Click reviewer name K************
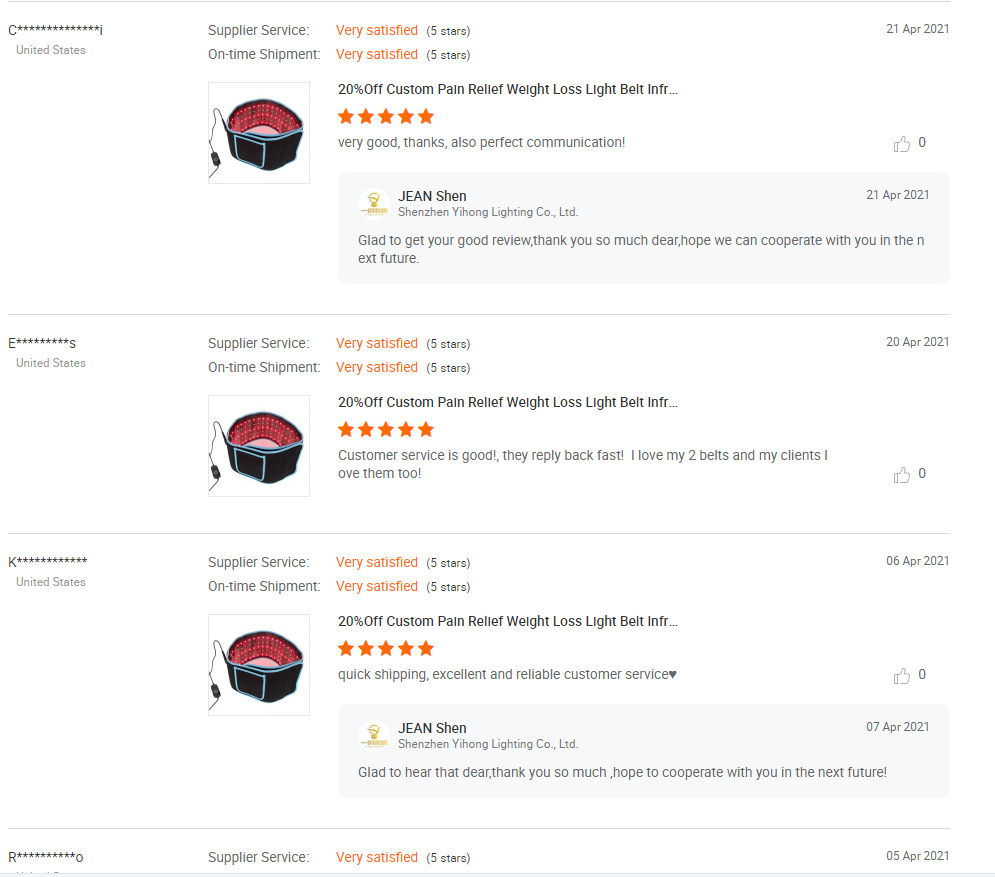Screen dimensions: 995x877 [48, 562]
